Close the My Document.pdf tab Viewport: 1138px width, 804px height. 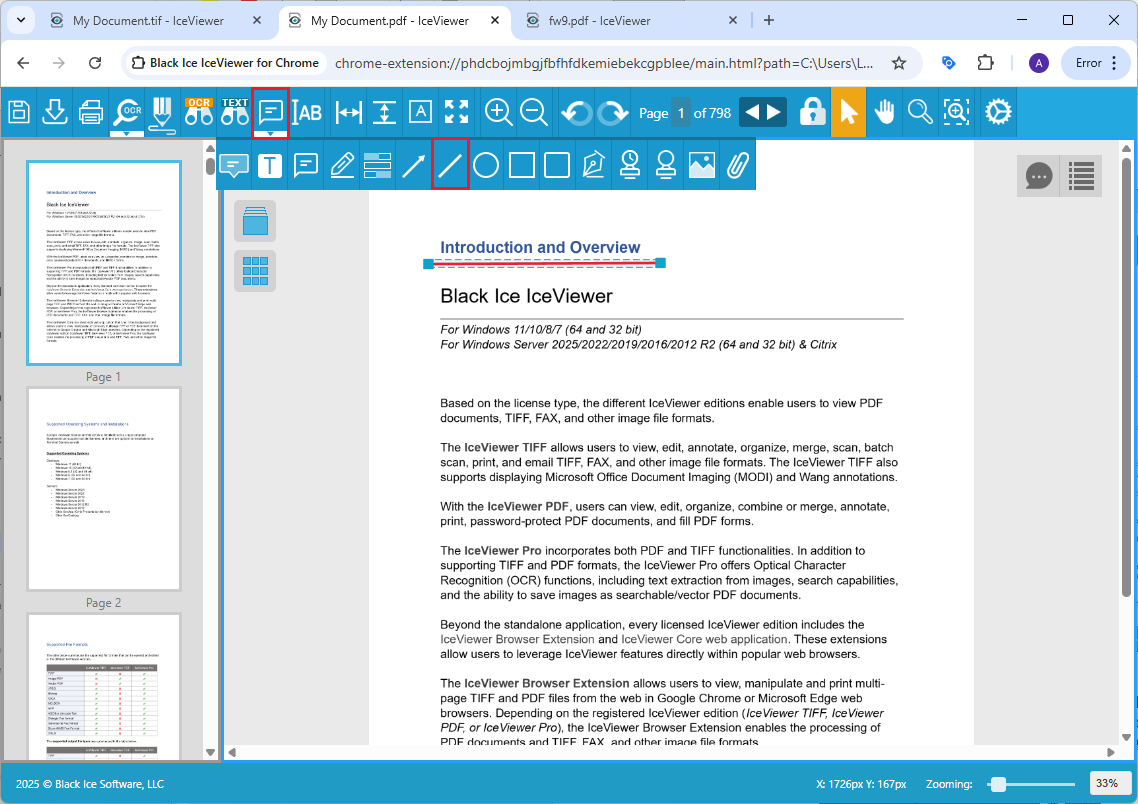tap(495, 20)
